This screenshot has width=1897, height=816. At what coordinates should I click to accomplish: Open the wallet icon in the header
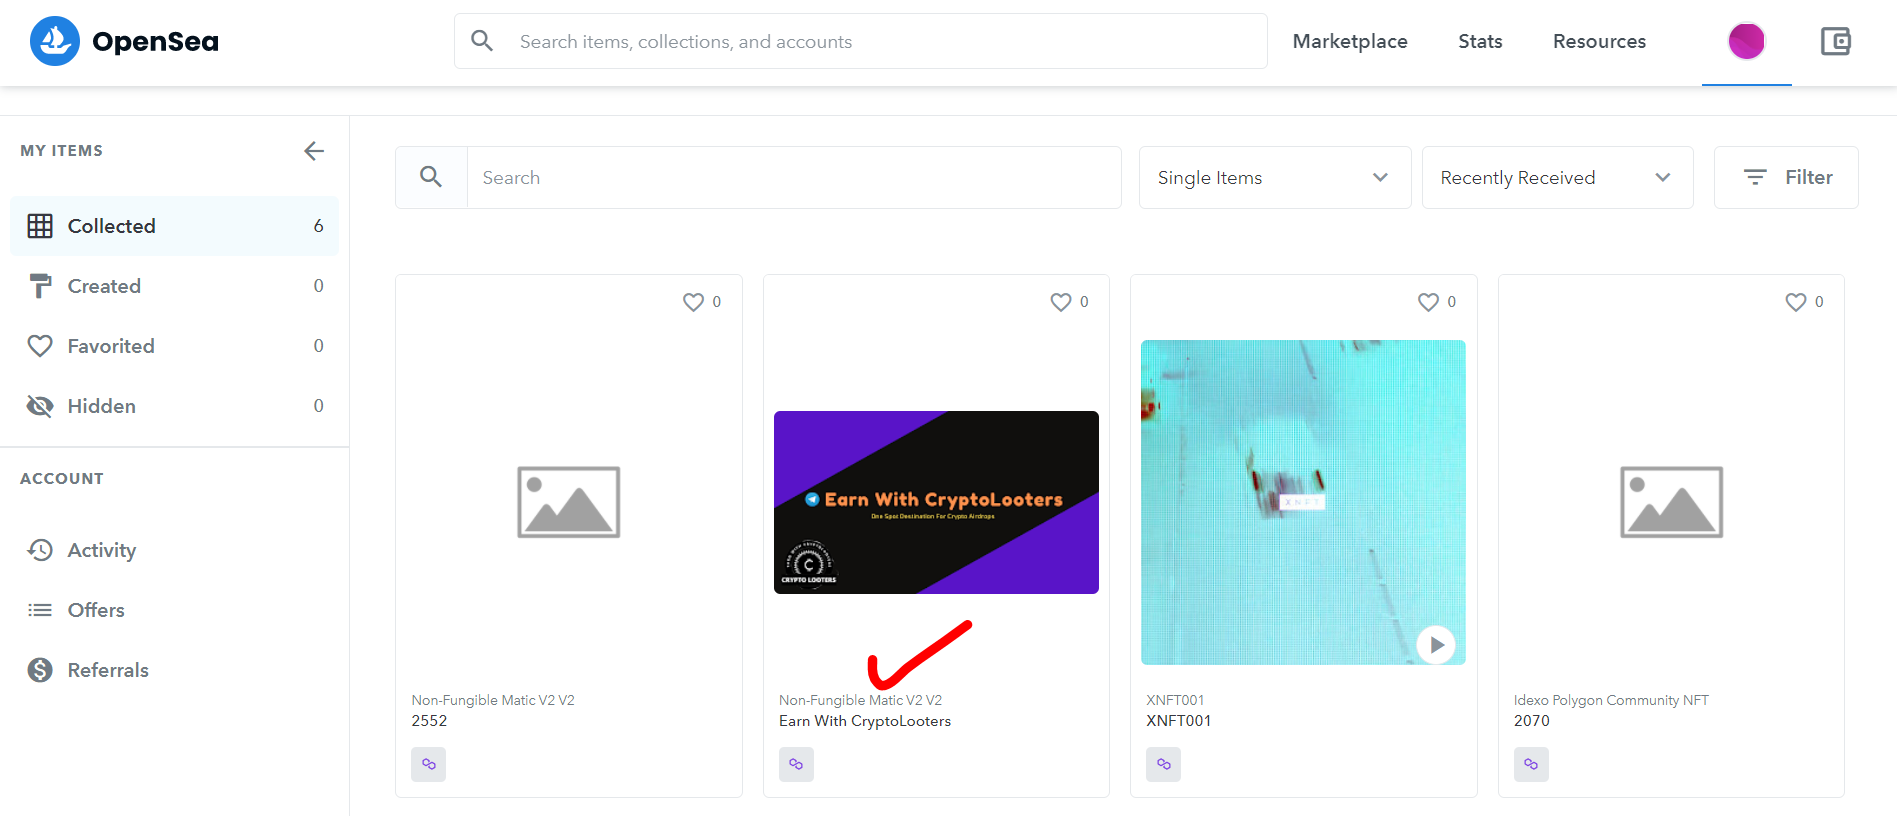click(x=1835, y=41)
